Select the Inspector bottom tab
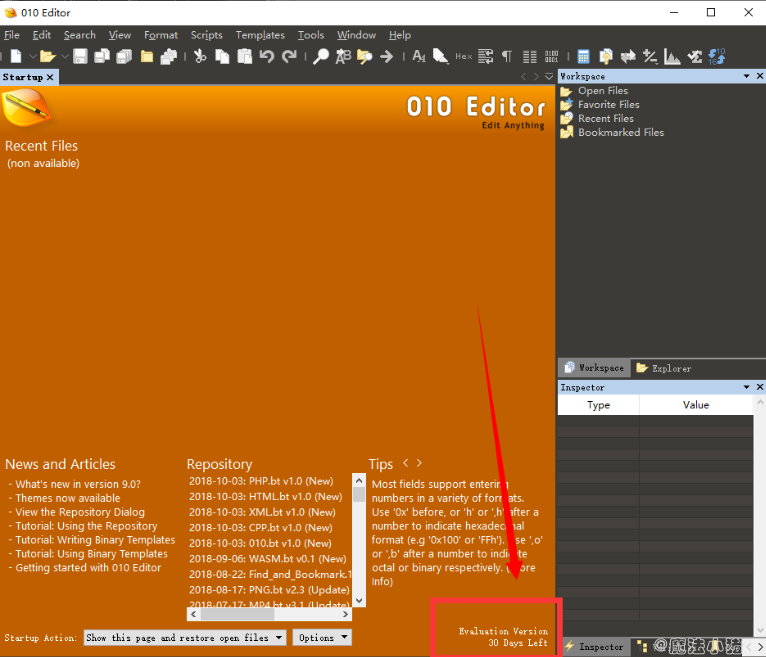Viewport: 766px width, 657px height. [x=594, y=647]
